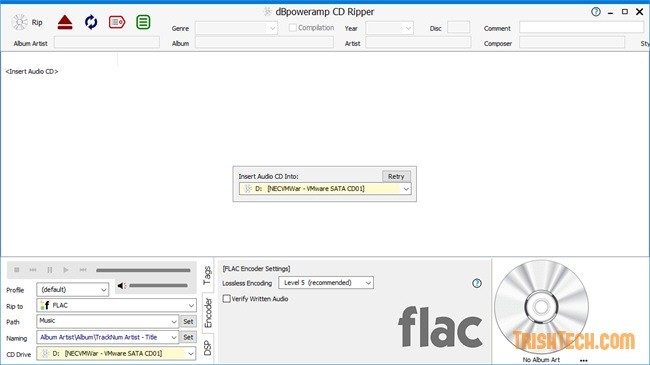Click the Composer input field
This screenshot has width=650, height=365.
(x=572, y=42)
